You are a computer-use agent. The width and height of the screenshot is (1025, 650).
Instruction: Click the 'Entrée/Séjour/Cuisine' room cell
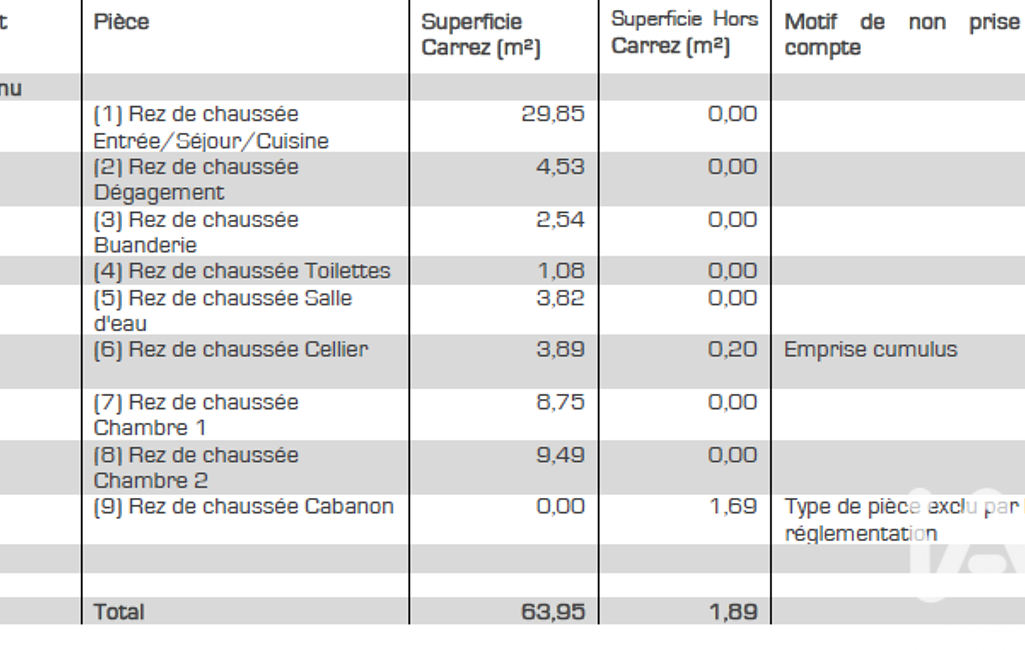[211, 128]
